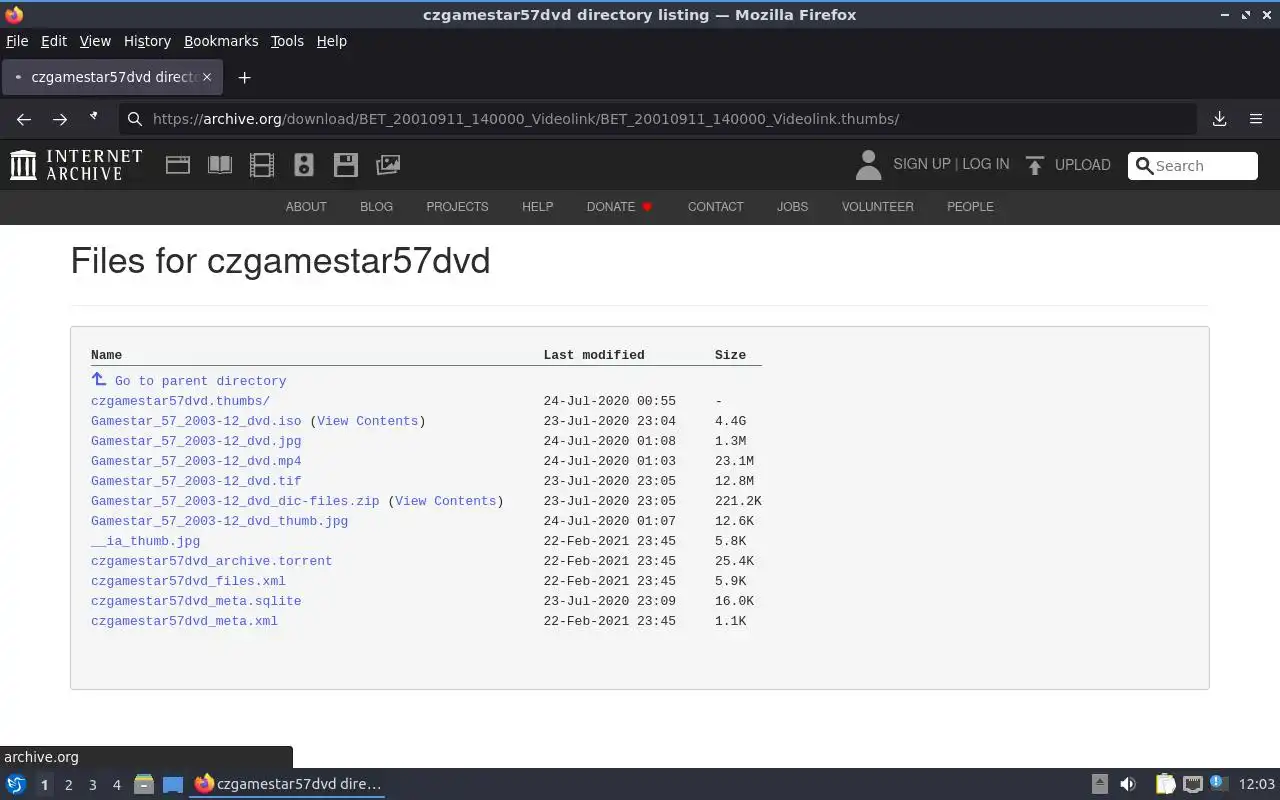View Contents of the dic-files.zip
Image resolution: width=1280 pixels, height=800 pixels.
coord(445,501)
